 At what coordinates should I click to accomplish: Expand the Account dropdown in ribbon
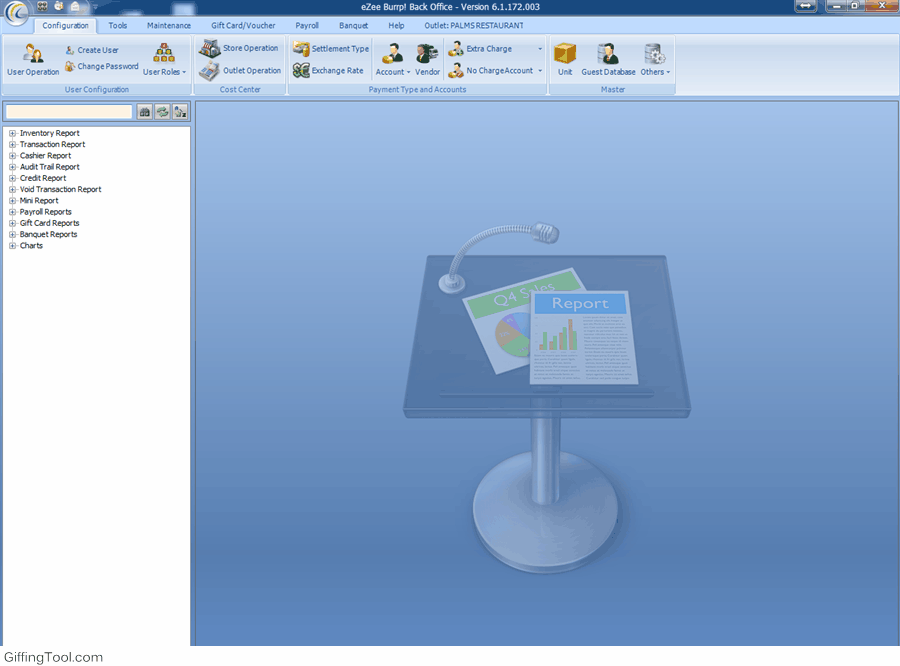tap(393, 60)
